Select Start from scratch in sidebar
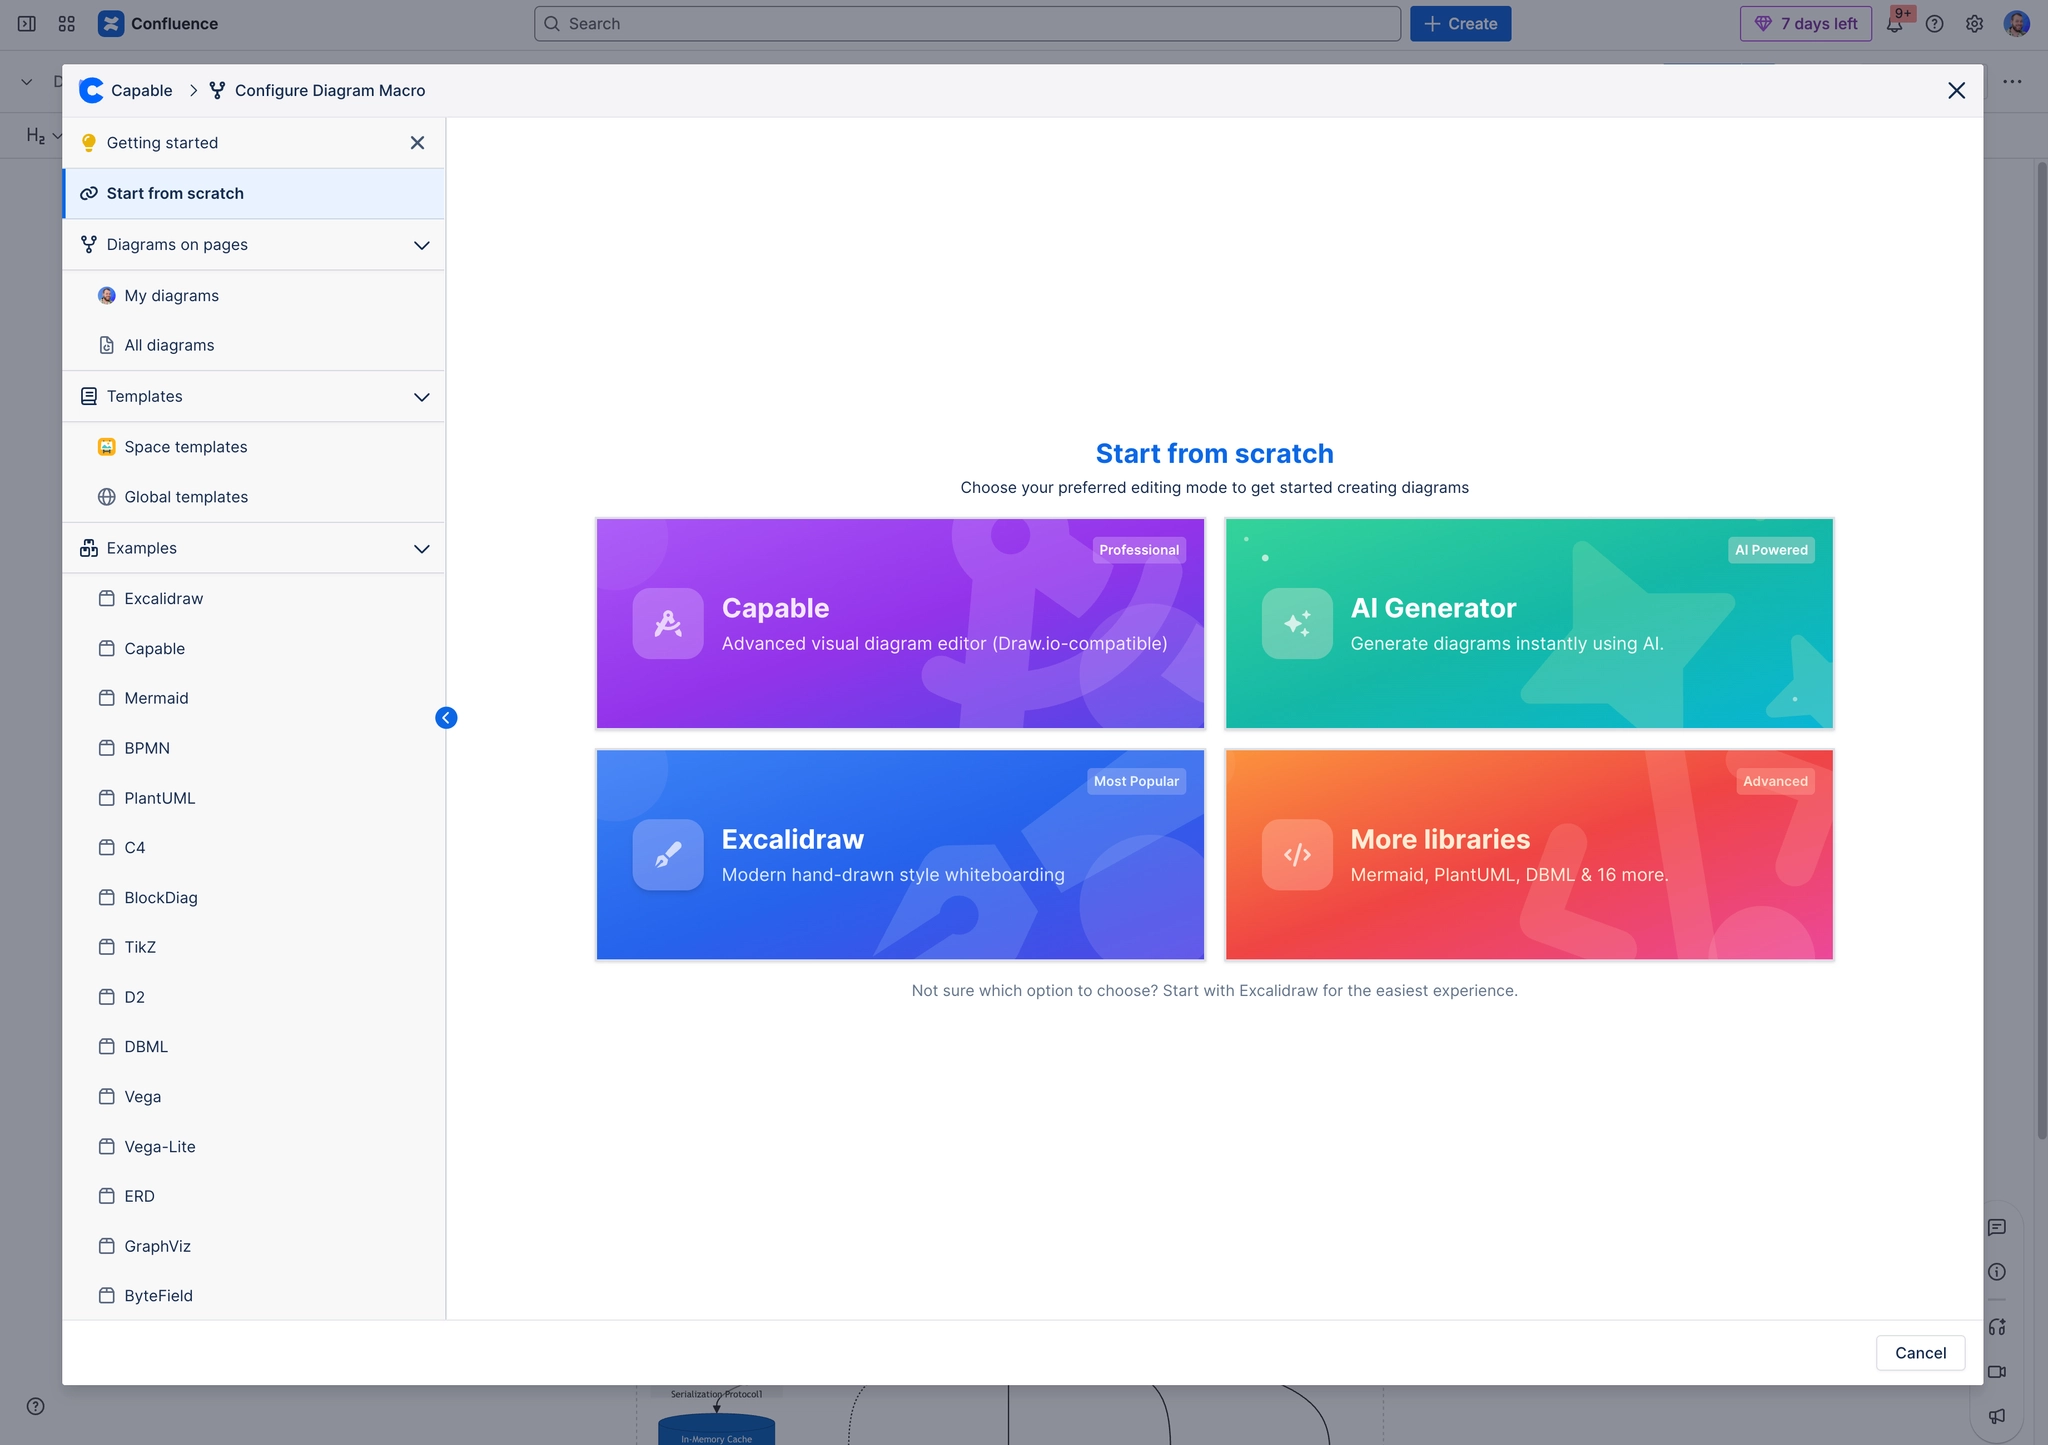The width and height of the screenshot is (2048, 1445). coord(175,194)
